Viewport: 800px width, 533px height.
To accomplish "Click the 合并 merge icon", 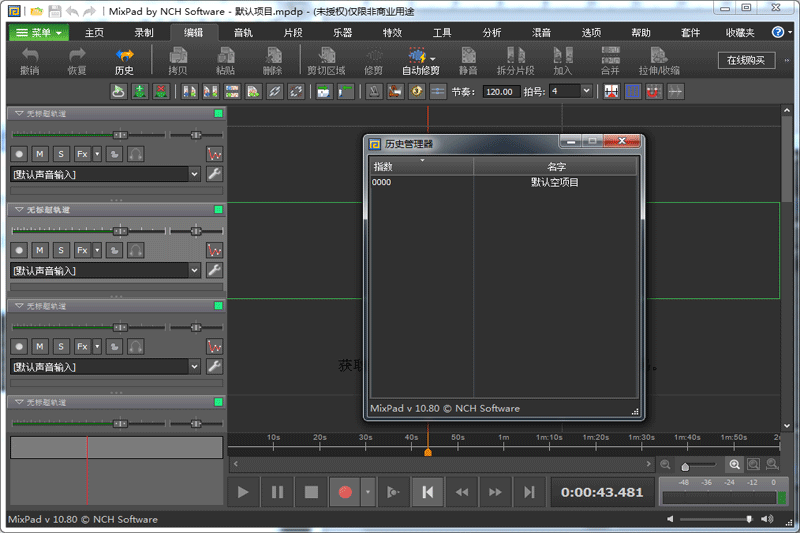I will coord(610,61).
